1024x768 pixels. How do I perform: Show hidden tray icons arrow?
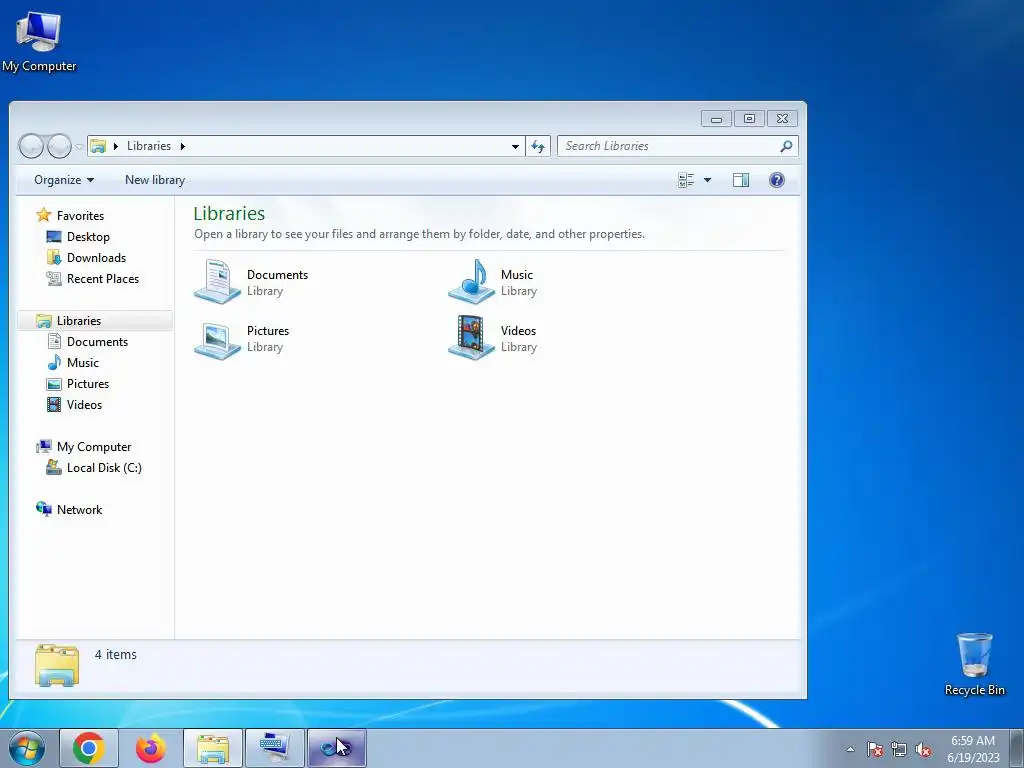[850, 749]
